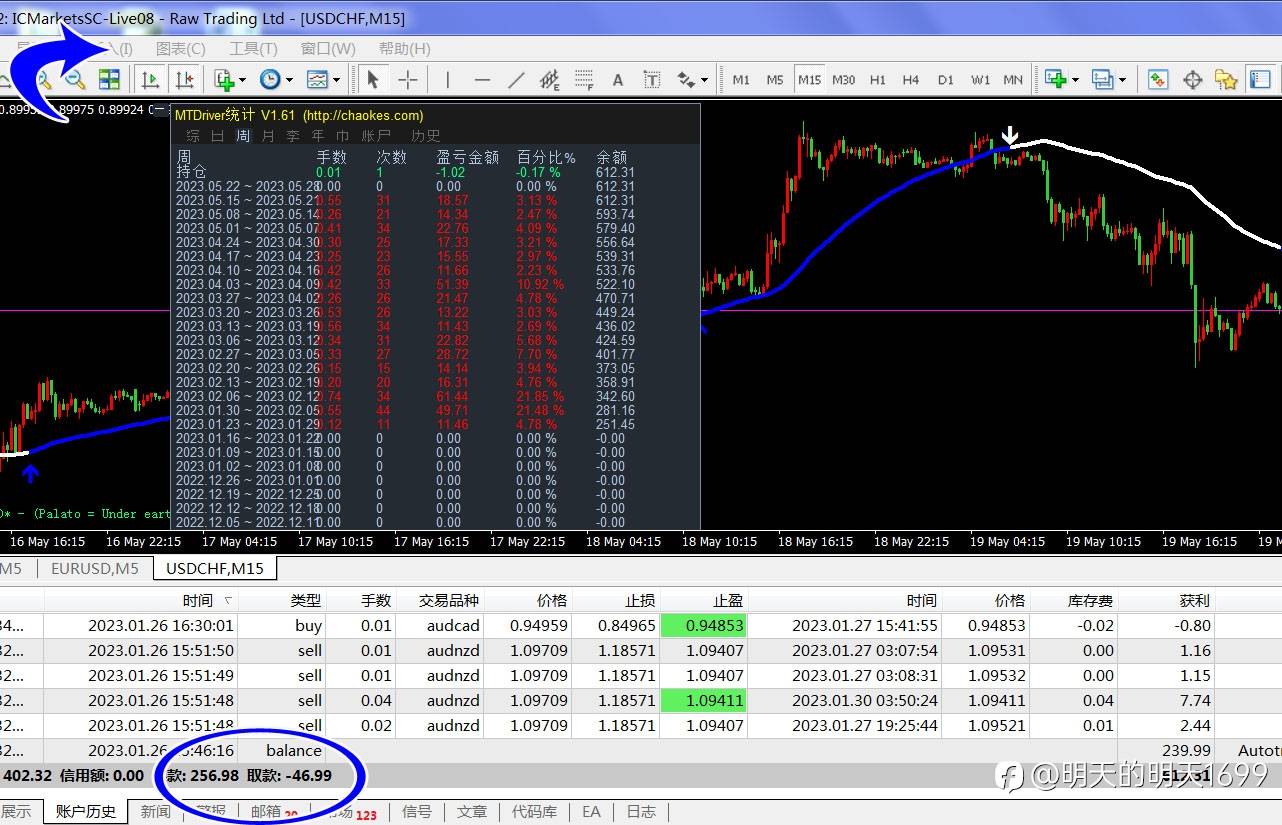Viewport: 1282px width, 825px height.
Task: Open the 信号 terminal tab
Action: coord(417,811)
